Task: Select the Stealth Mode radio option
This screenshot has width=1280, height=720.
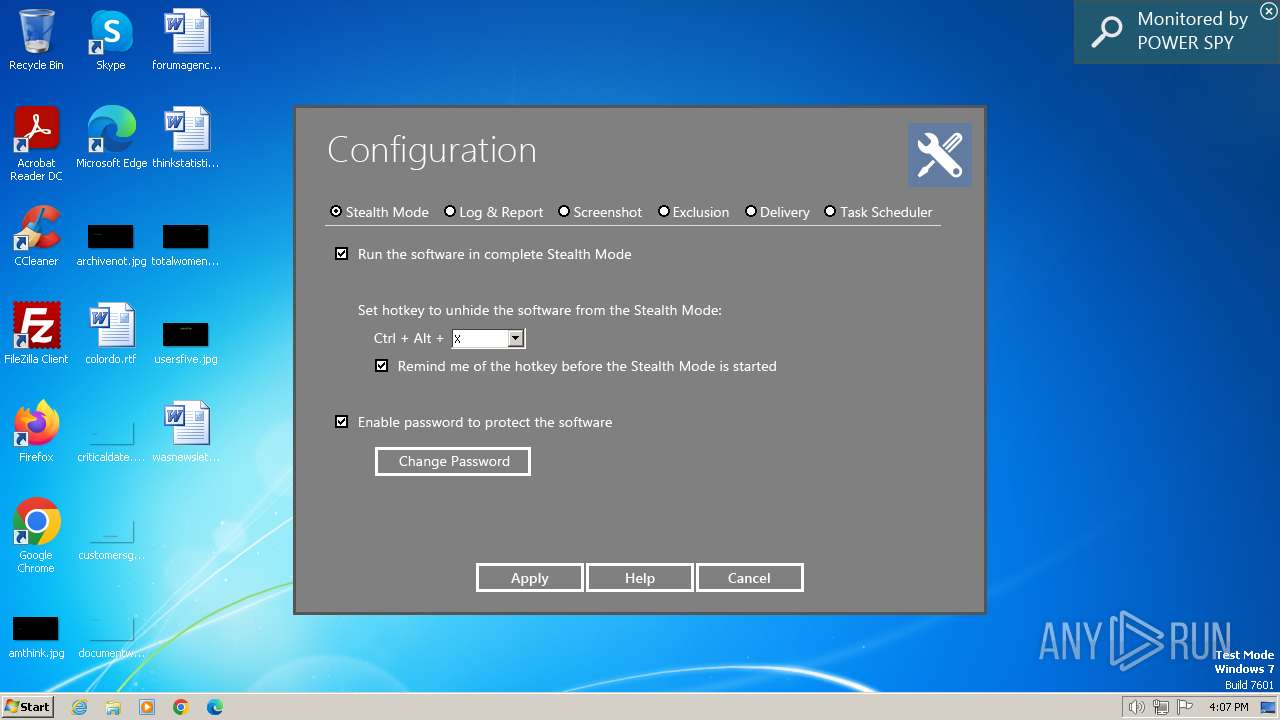Action: pyautogui.click(x=379, y=212)
